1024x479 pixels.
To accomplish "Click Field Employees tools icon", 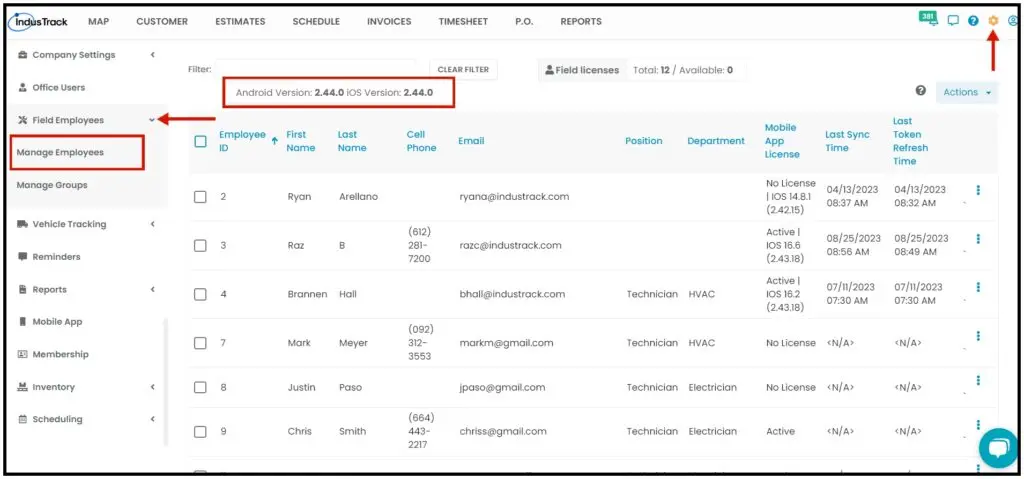I will [x=23, y=120].
